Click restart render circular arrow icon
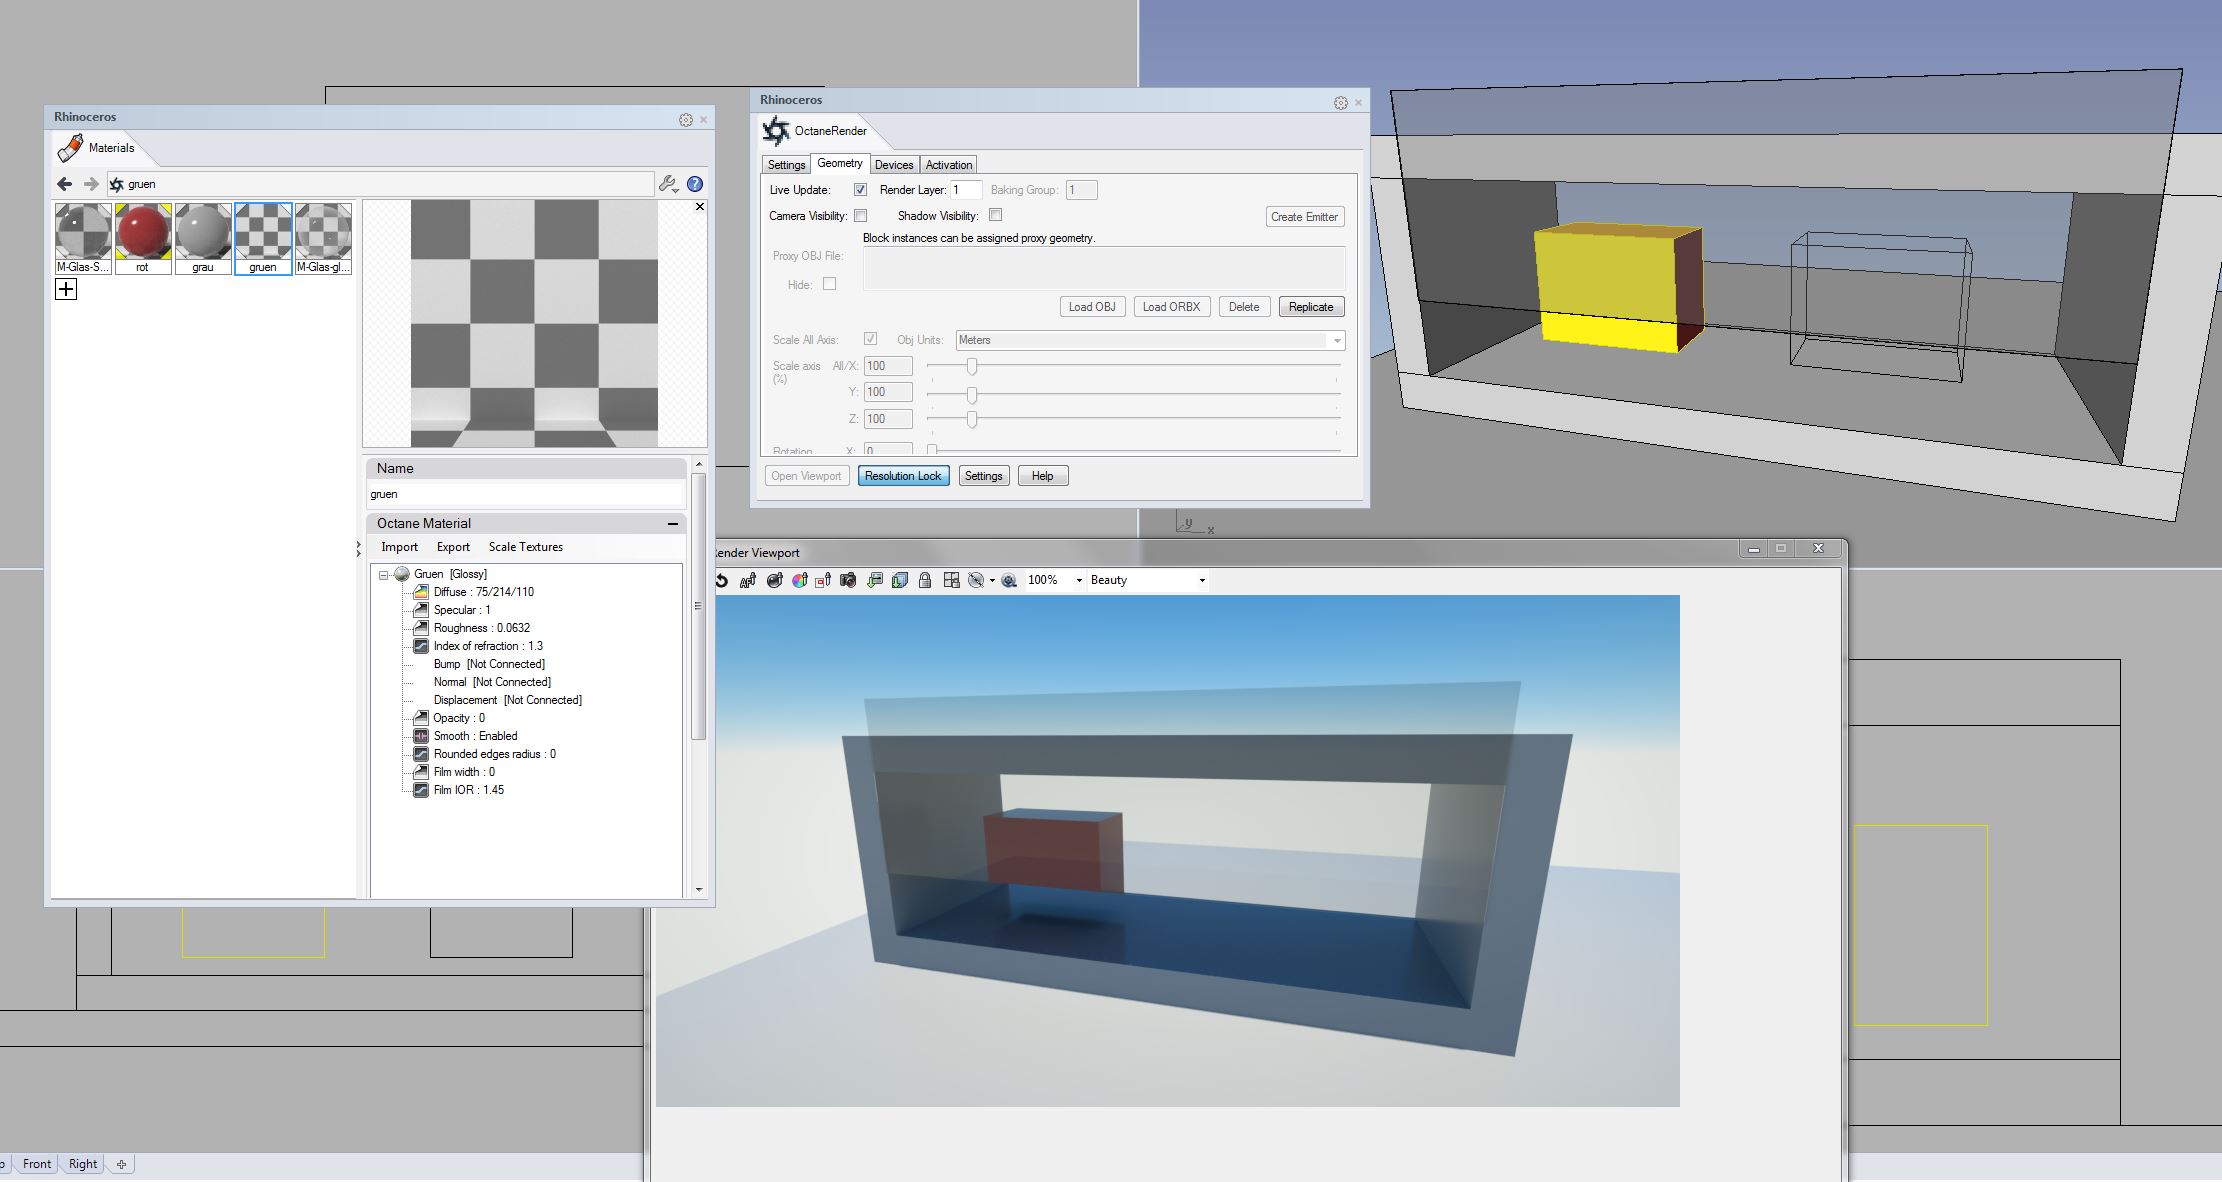 coord(721,580)
